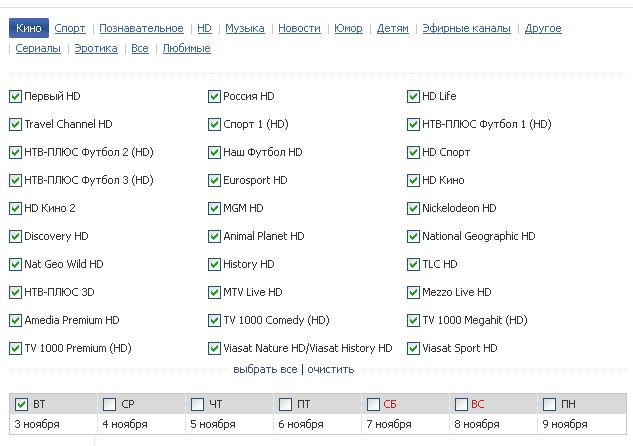
Task: Open the Спорт category
Action: [x=70, y=29]
